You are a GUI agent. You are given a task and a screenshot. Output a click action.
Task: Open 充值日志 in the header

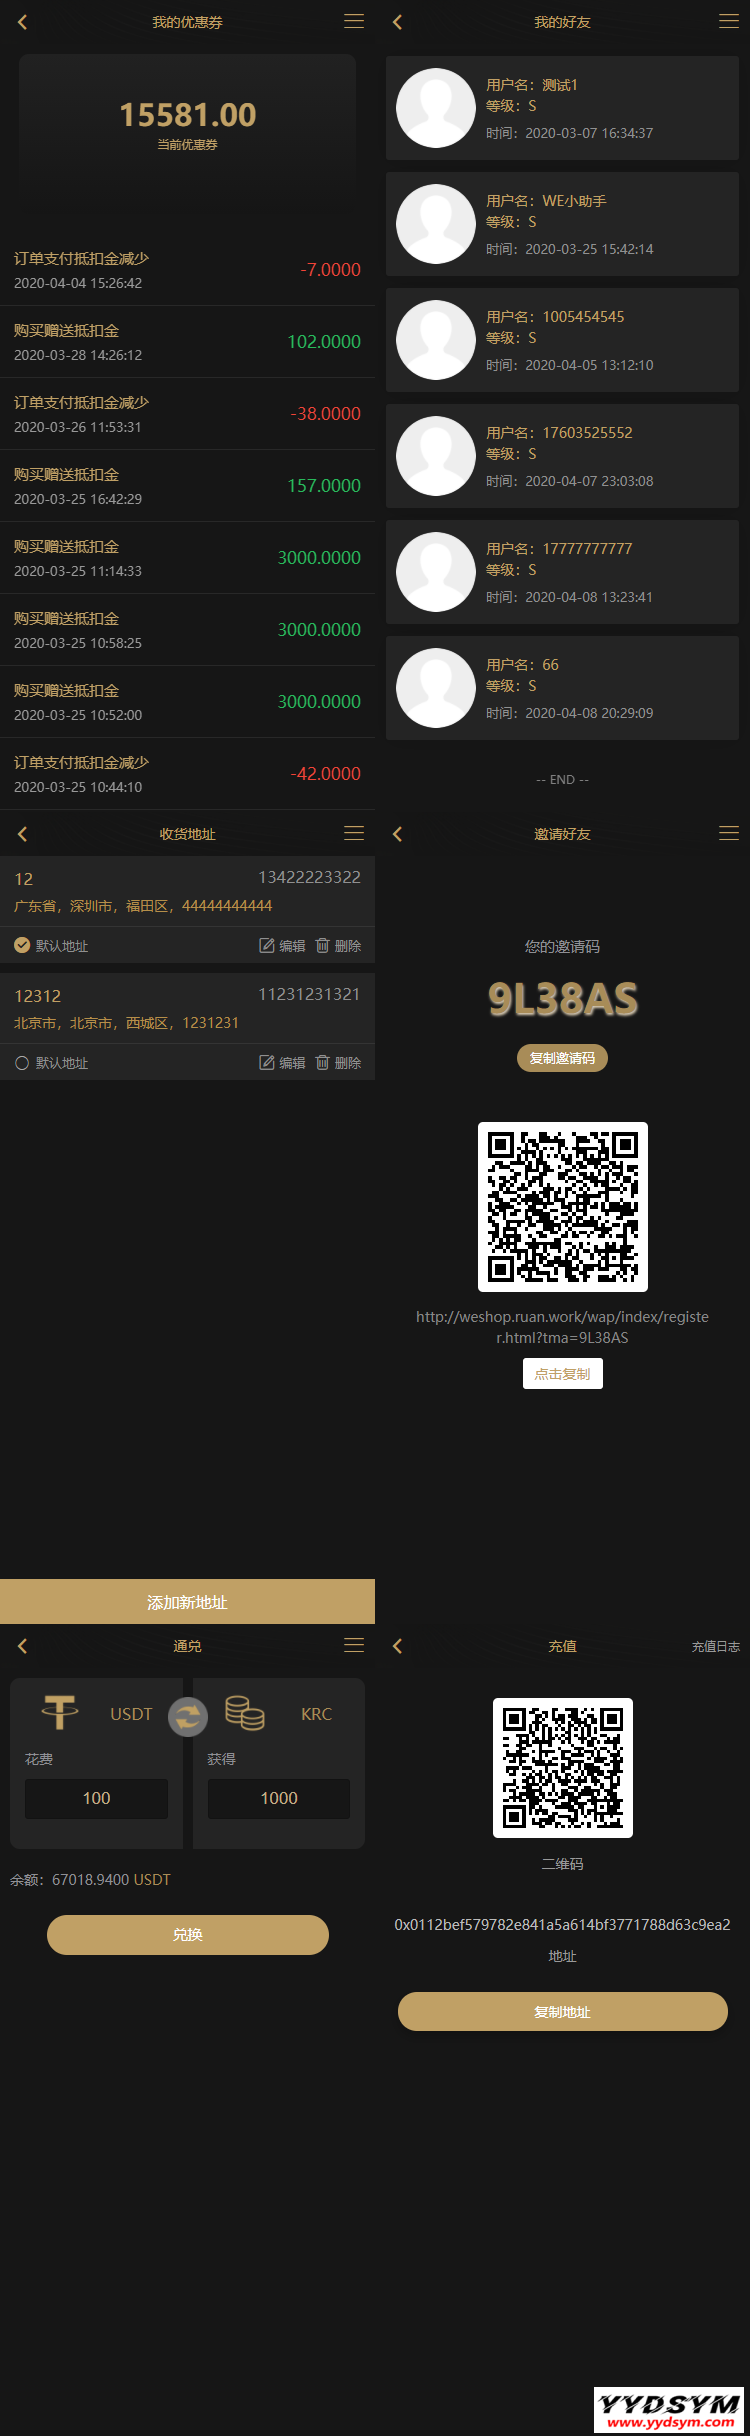point(715,1647)
